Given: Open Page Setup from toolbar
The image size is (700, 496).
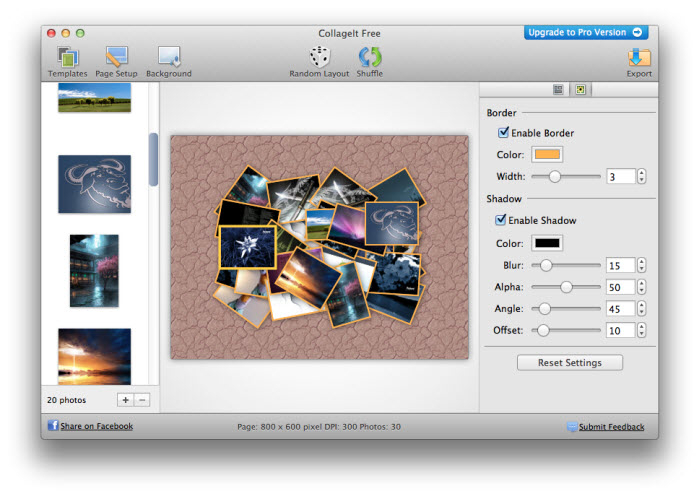Looking at the screenshot, I should [x=116, y=60].
